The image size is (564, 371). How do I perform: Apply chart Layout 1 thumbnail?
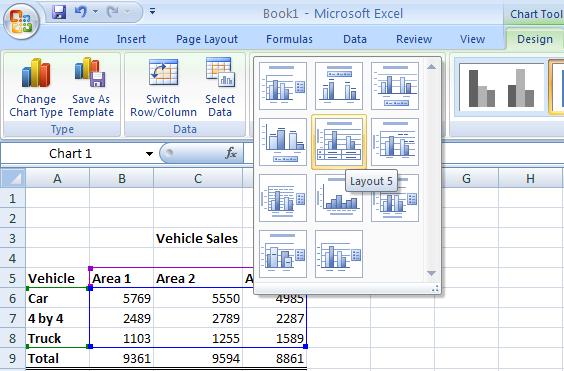283,86
